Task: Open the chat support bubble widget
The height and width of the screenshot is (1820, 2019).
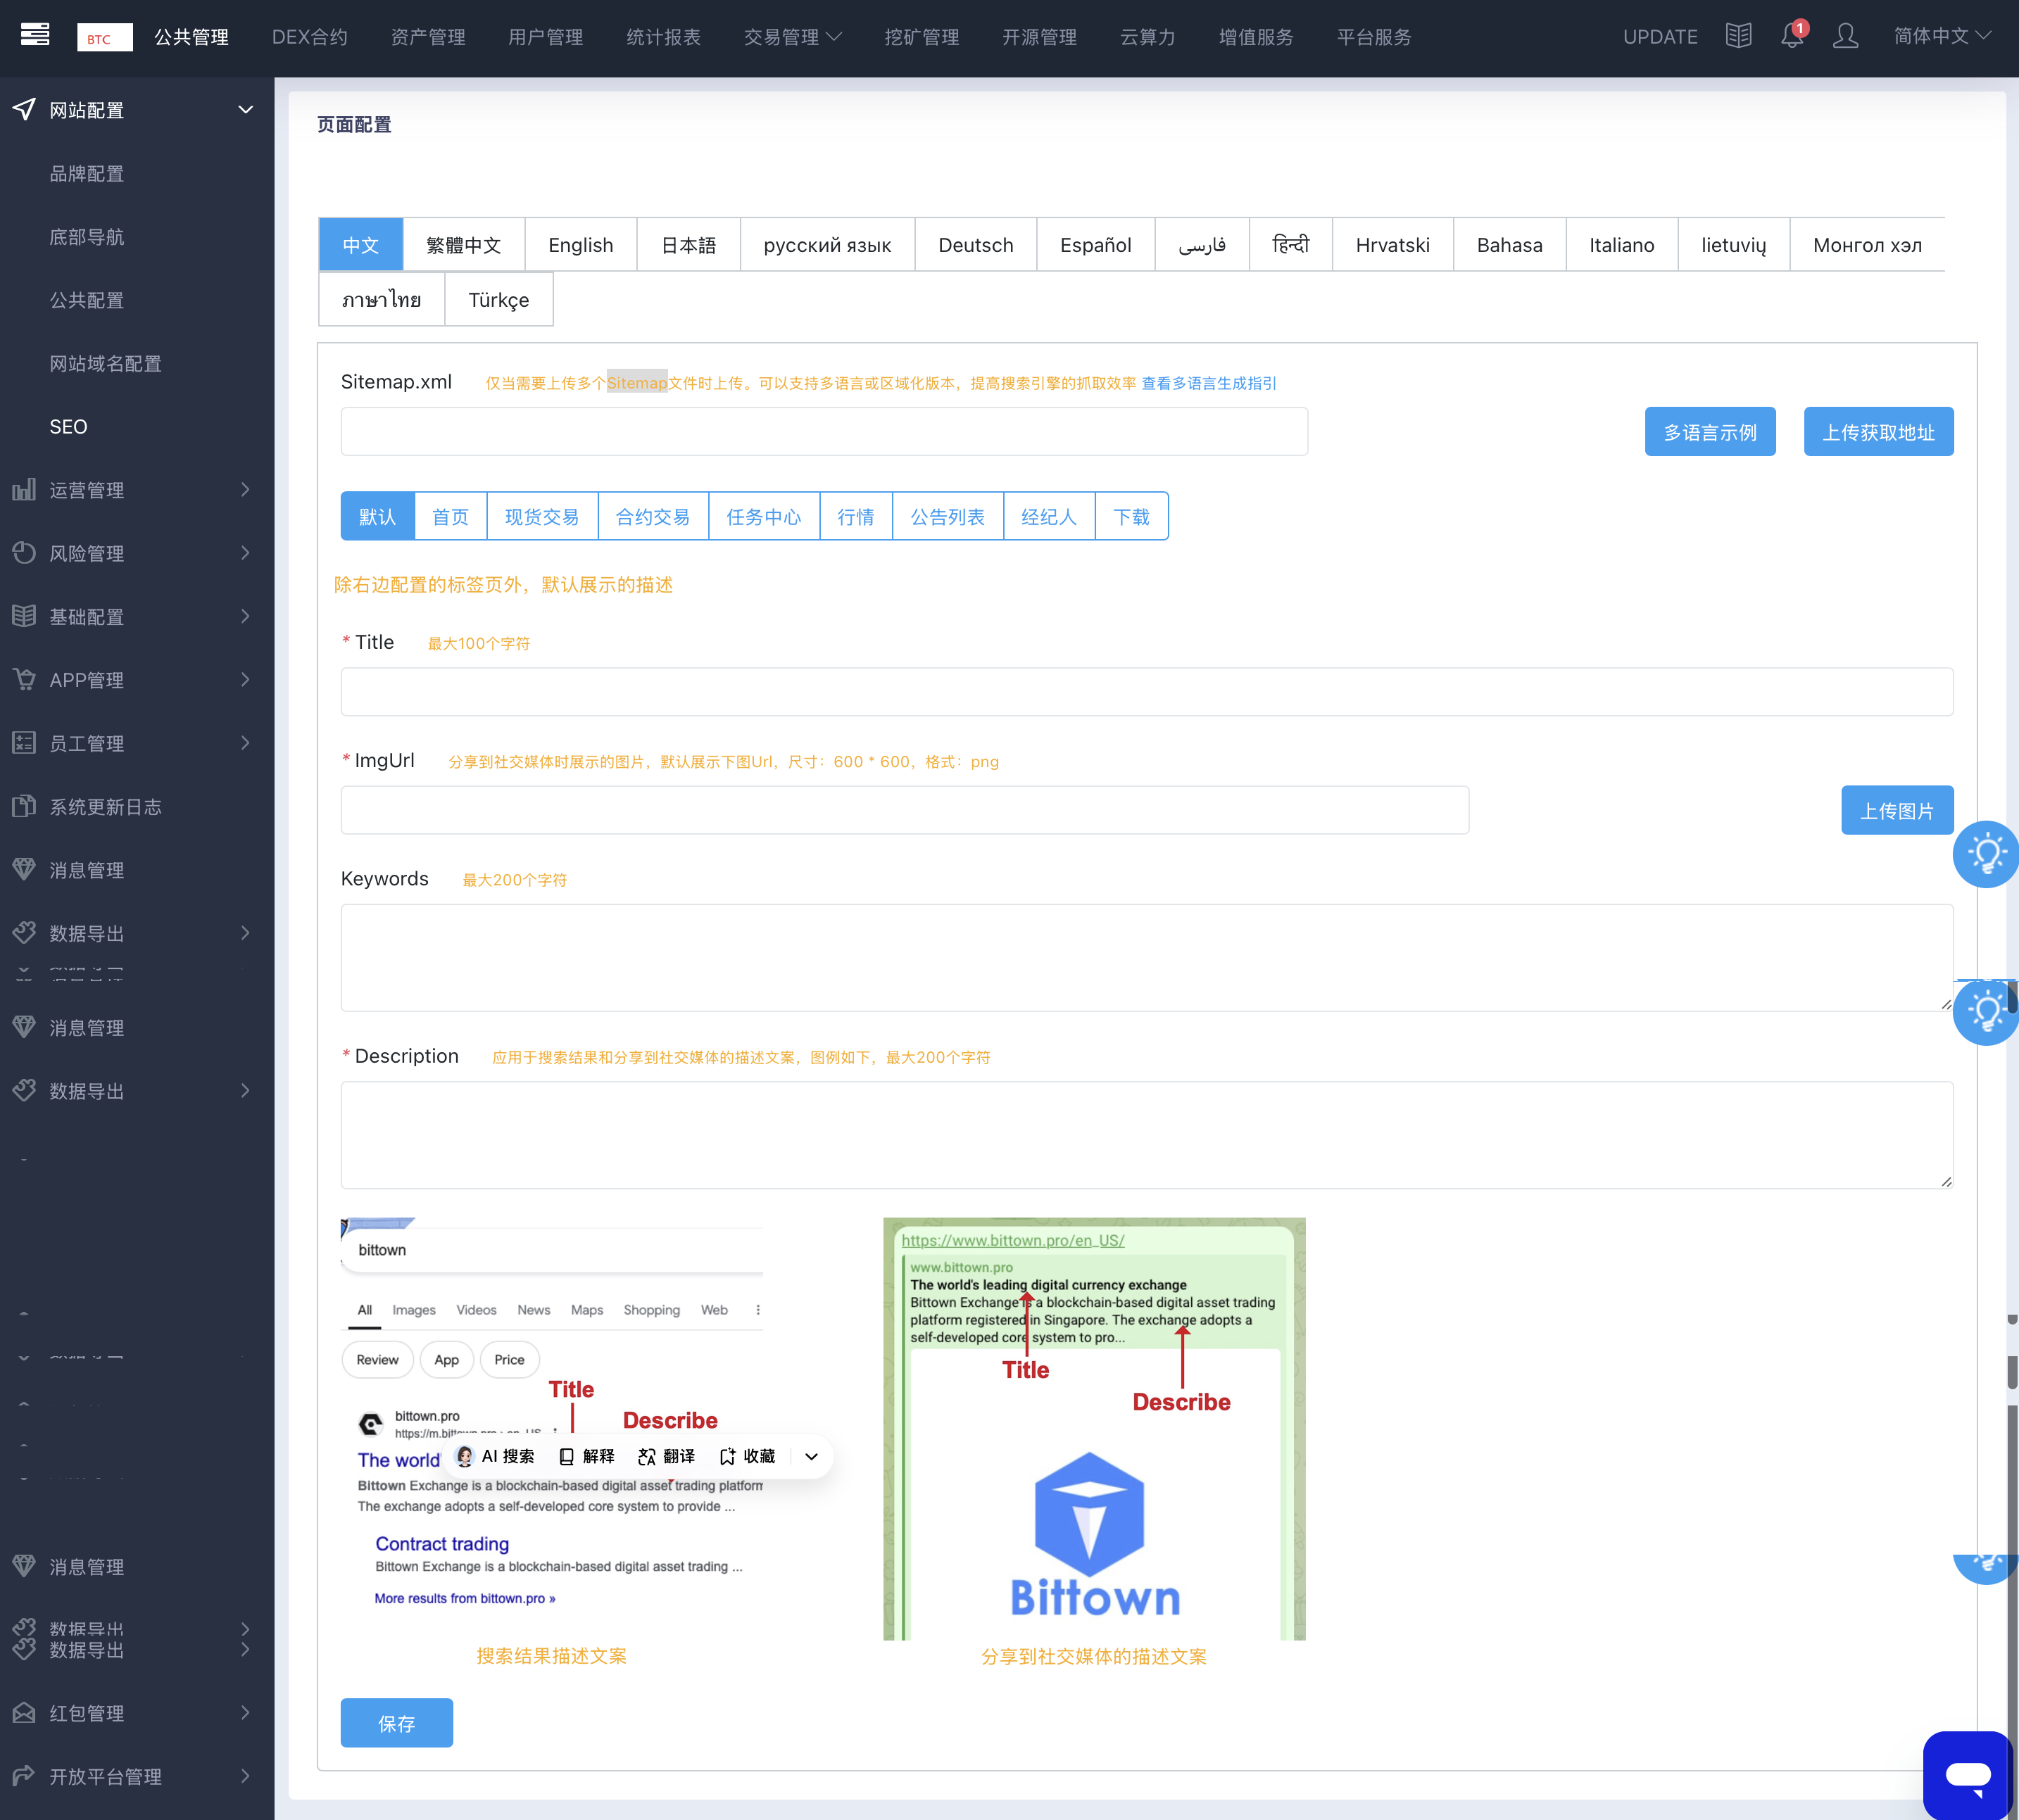Action: click(x=1967, y=1775)
